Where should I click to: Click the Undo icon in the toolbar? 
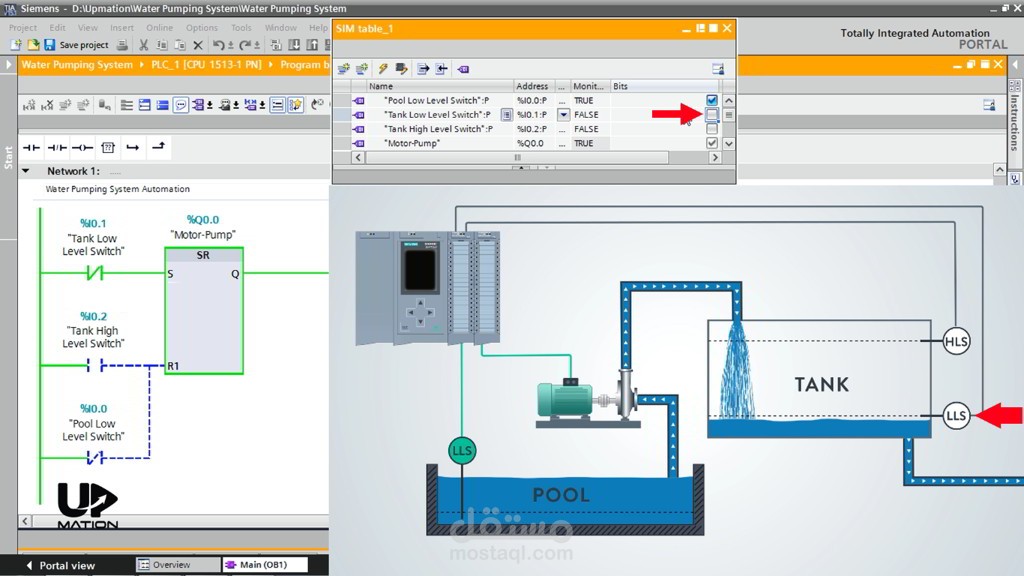click(218, 45)
